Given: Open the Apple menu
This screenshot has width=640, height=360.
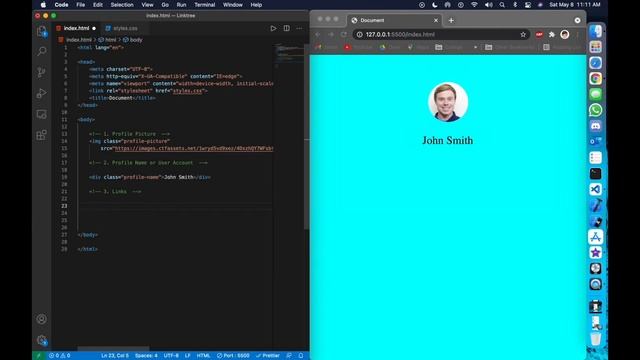Looking at the screenshot, I should [x=43, y=5].
